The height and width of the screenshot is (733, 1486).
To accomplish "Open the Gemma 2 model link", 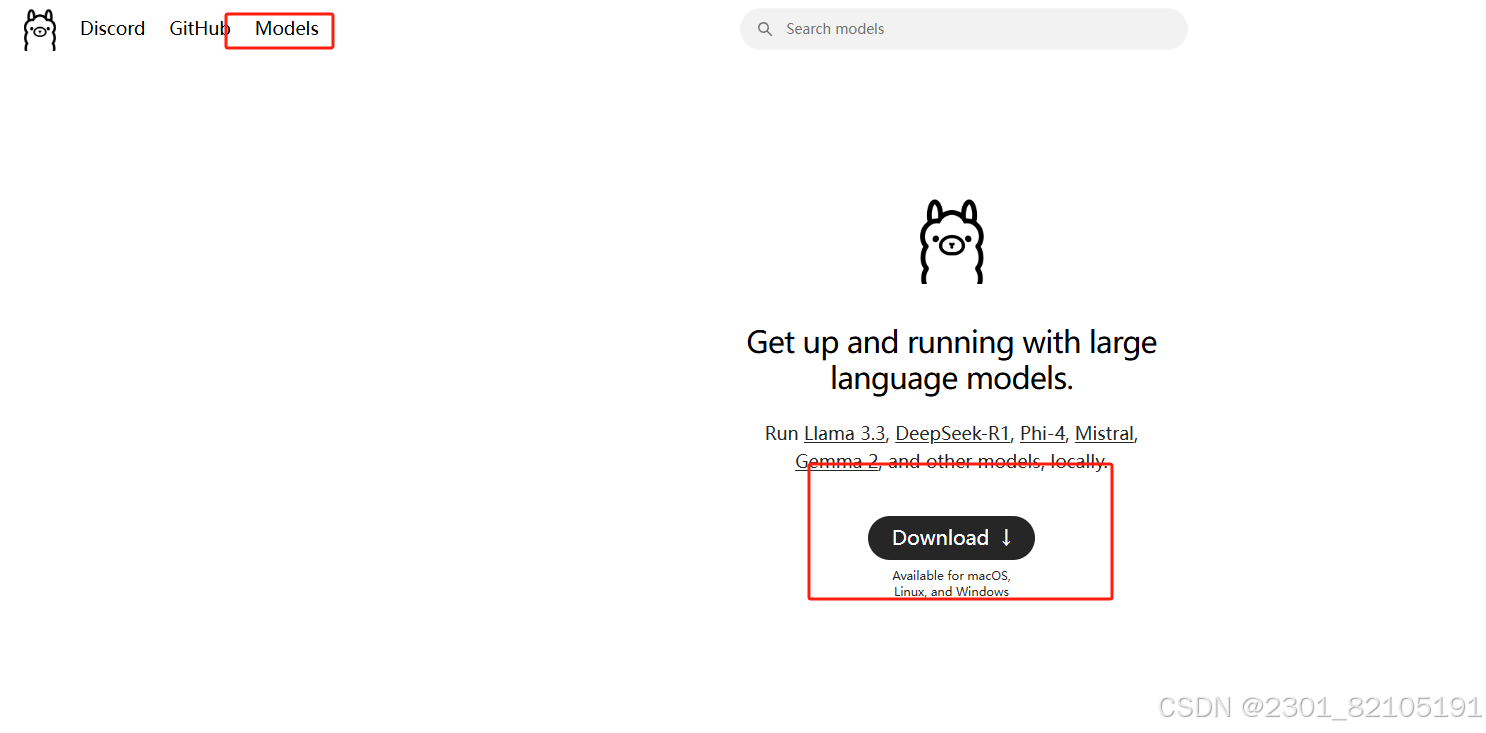I will (837, 462).
